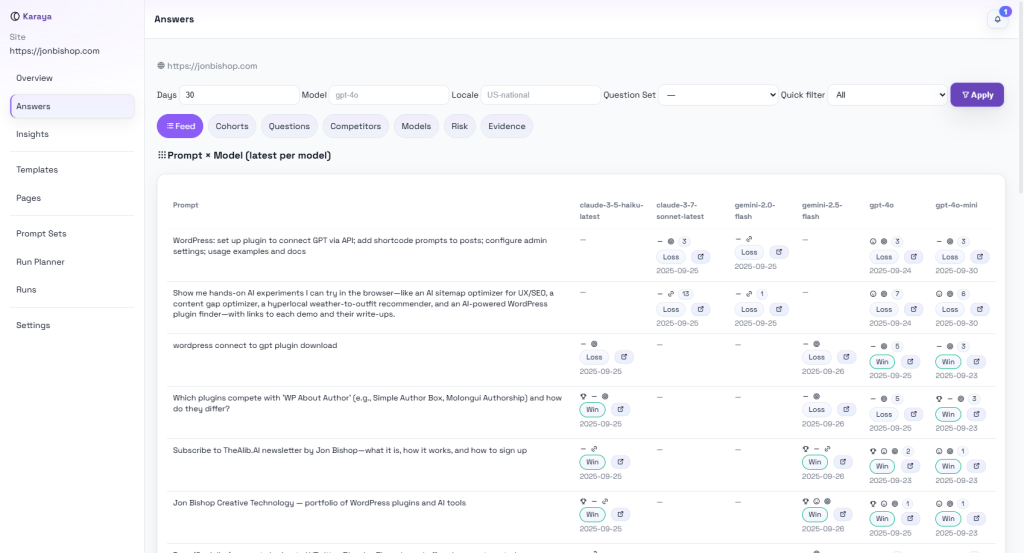Switch to the Cohorts tab
The image size is (1024, 553).
(x=232, y=126)
